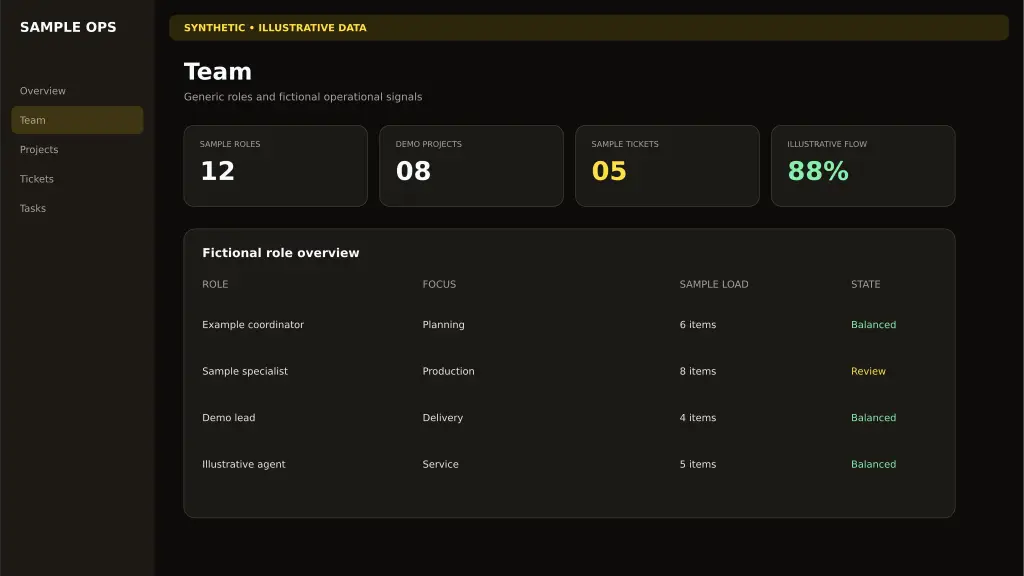1024x576 pixels.
Task: Select the Sample specialist role
Action: click(245, 371)
